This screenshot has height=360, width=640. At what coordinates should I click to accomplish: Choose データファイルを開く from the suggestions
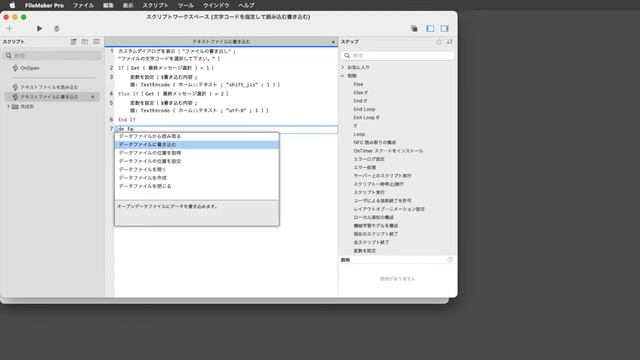coord(197,169)
